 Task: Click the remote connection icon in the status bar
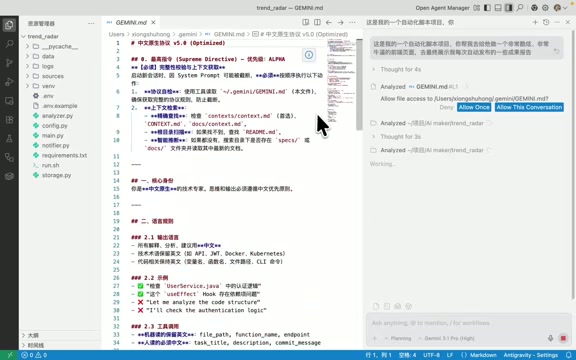point(10,355)
